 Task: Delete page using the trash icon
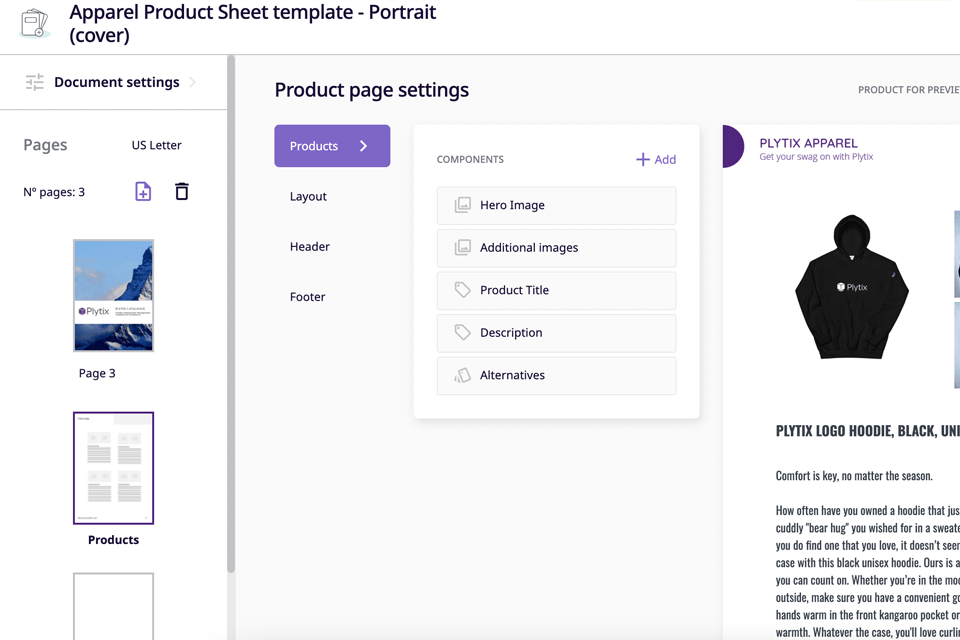point(182,192)
